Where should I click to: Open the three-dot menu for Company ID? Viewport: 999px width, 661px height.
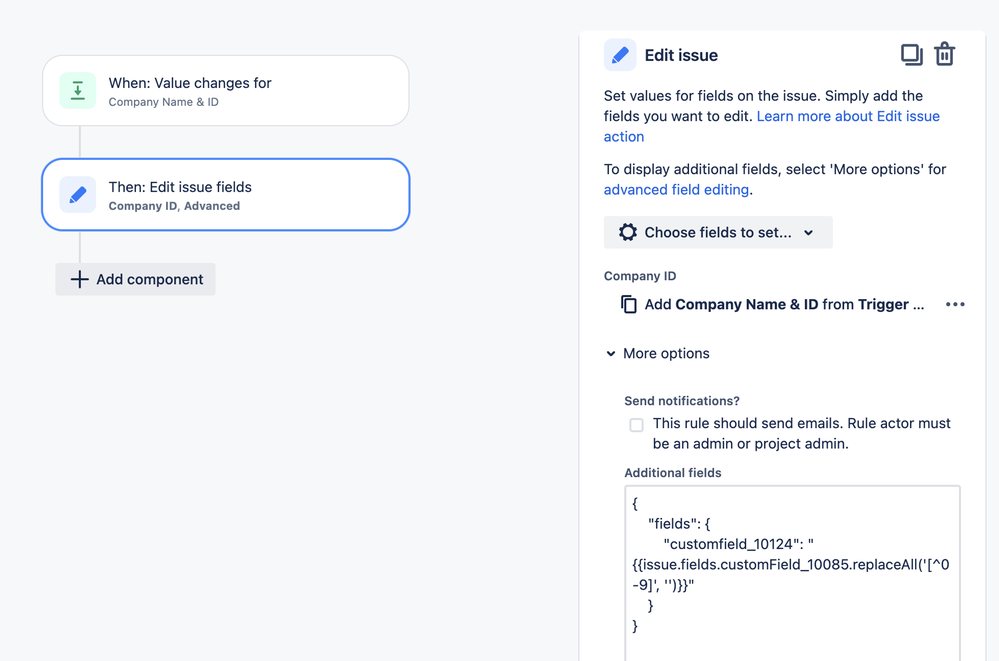click(x=955, y=305)
